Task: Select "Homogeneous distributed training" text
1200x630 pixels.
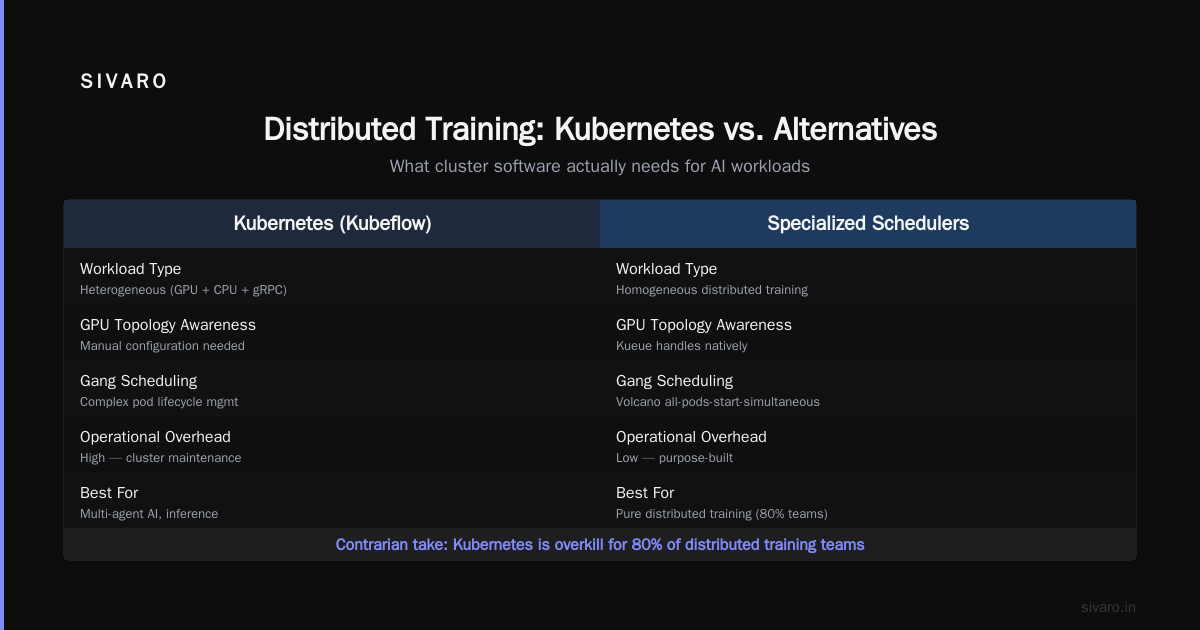Action: point(712,290)
